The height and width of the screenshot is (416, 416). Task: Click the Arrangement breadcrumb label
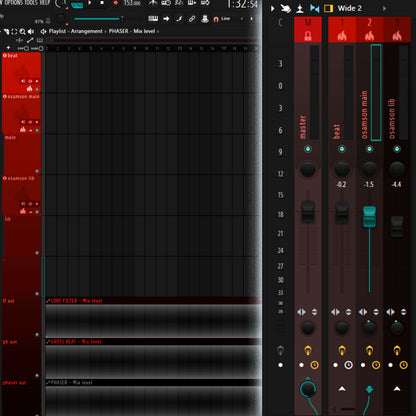(87, 31)
